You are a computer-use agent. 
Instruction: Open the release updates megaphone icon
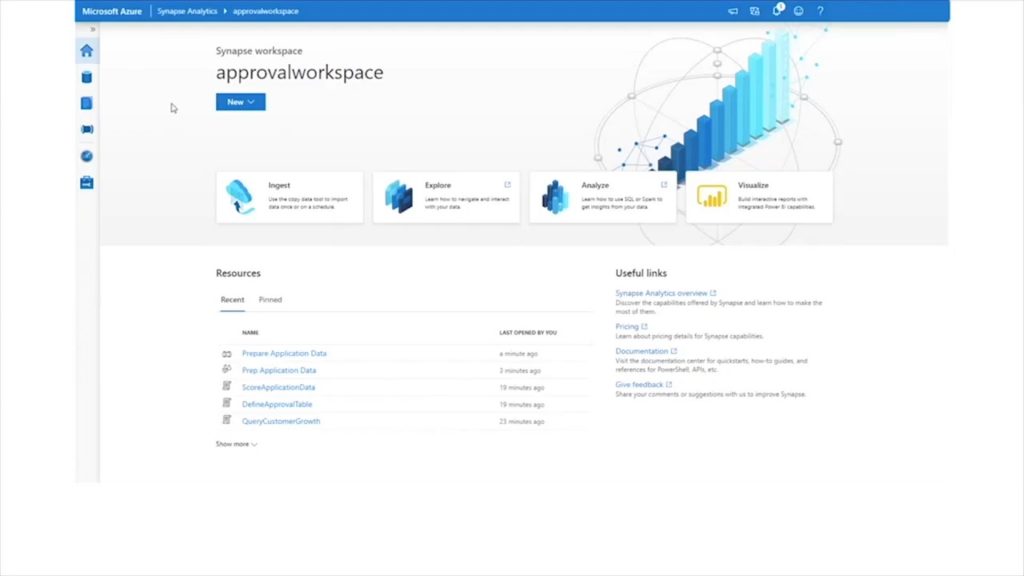click(x=733, y=11)
